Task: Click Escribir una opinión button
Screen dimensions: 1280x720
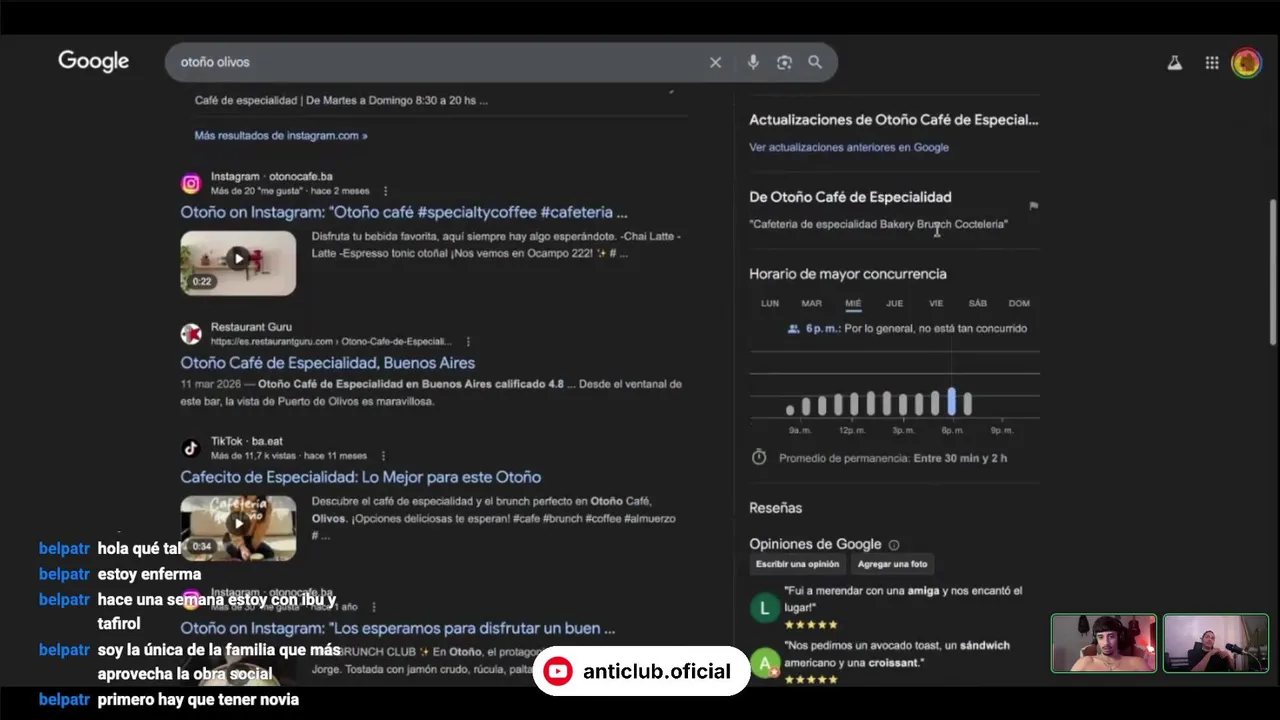Action: click(797, 564)
